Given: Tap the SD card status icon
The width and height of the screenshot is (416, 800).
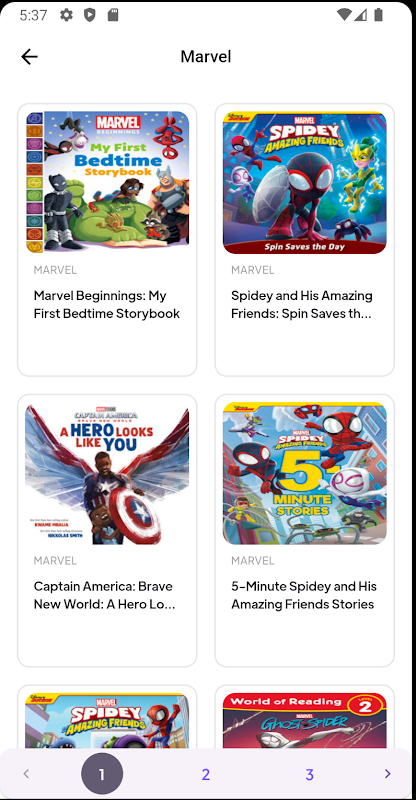Looking at the screenshot, I should pyautogui.click(x=113, y=15).
